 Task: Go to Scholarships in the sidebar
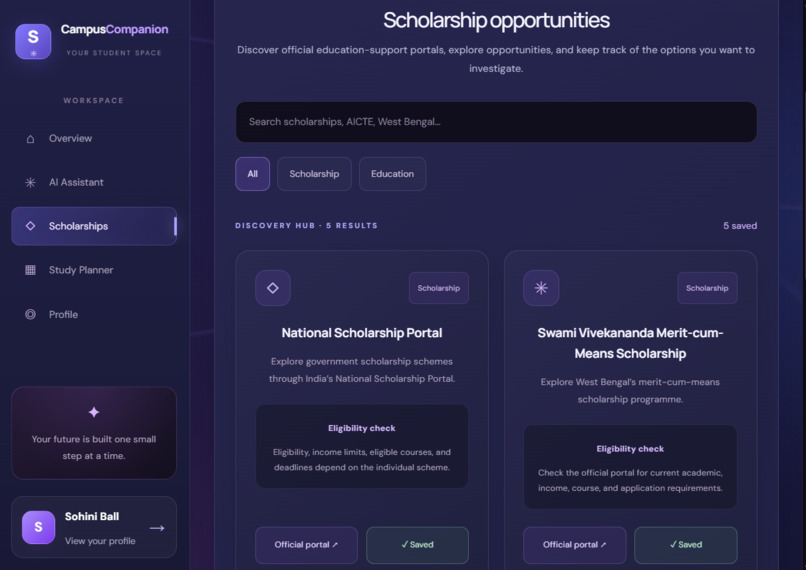pyautogui.click(x=94, y=226)
